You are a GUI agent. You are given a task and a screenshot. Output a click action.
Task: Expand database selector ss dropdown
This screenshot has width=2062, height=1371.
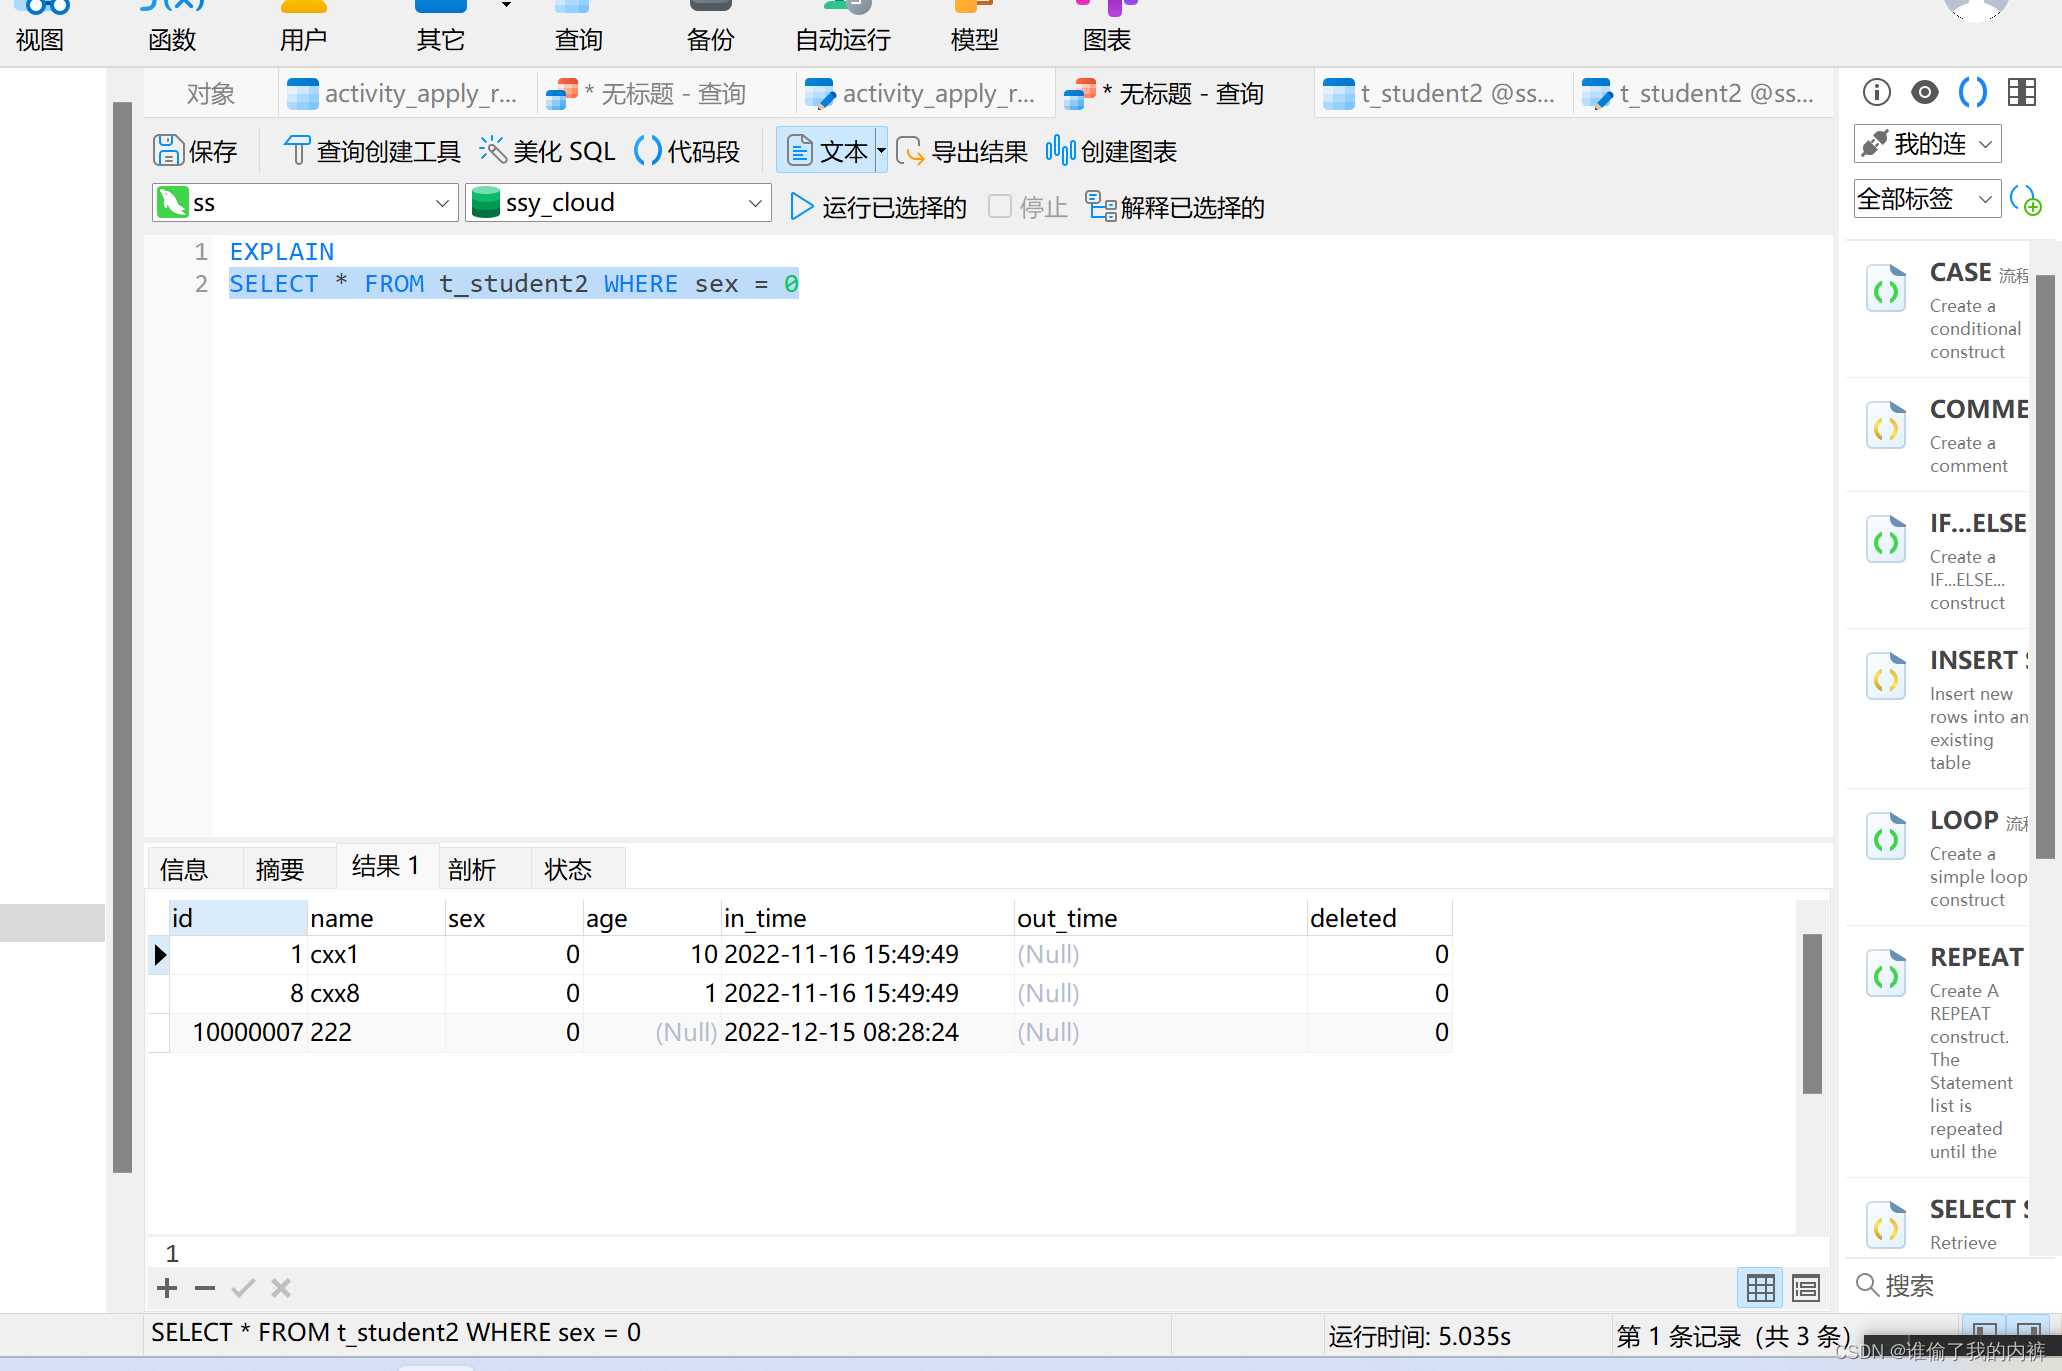442,202
